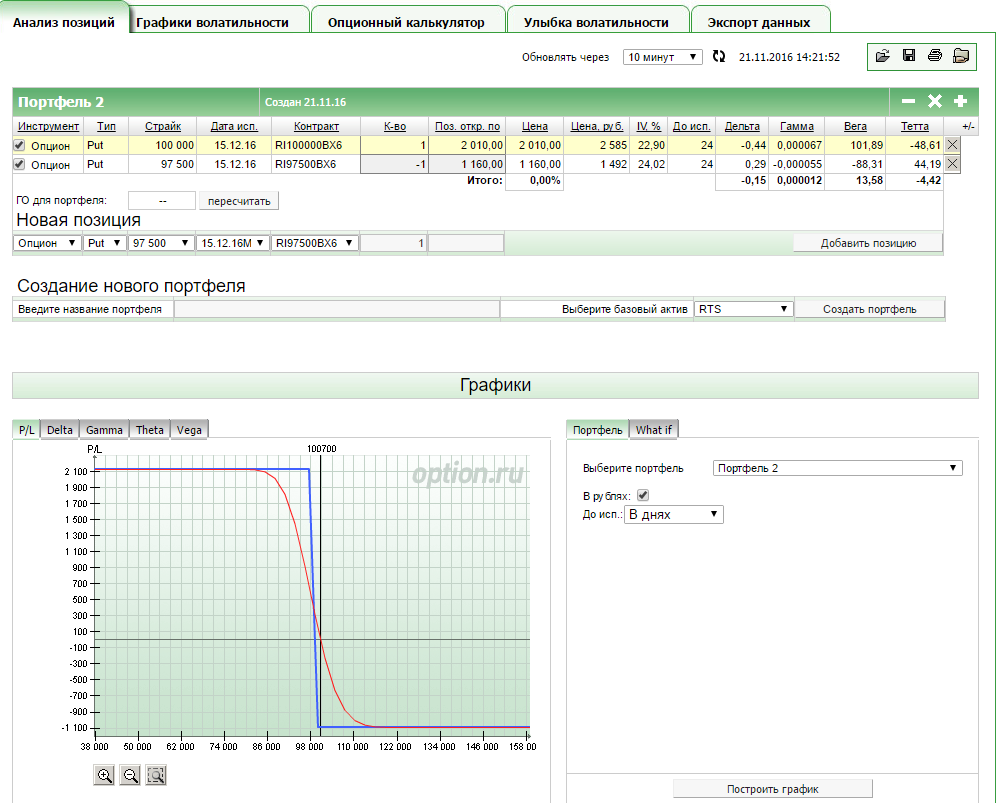
Task: Switch to 'Улыбка волатильности' tab
Action: [596, 22]
